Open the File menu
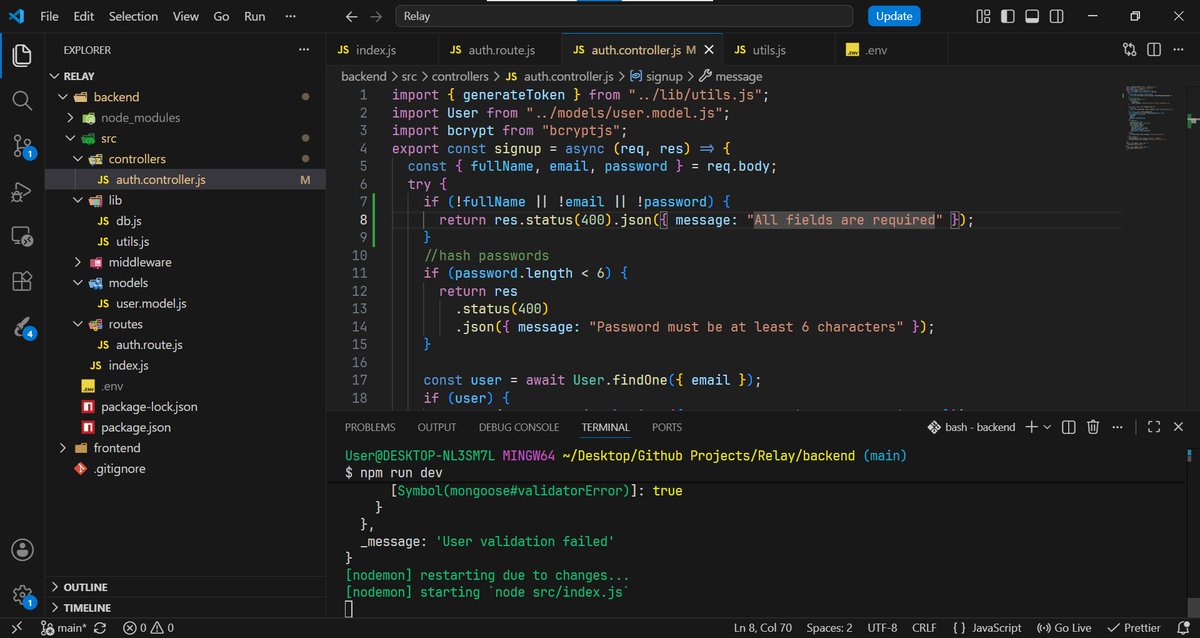Image resolution: width=1200 pixels, height=638 pixels. (x=49, y=16)
